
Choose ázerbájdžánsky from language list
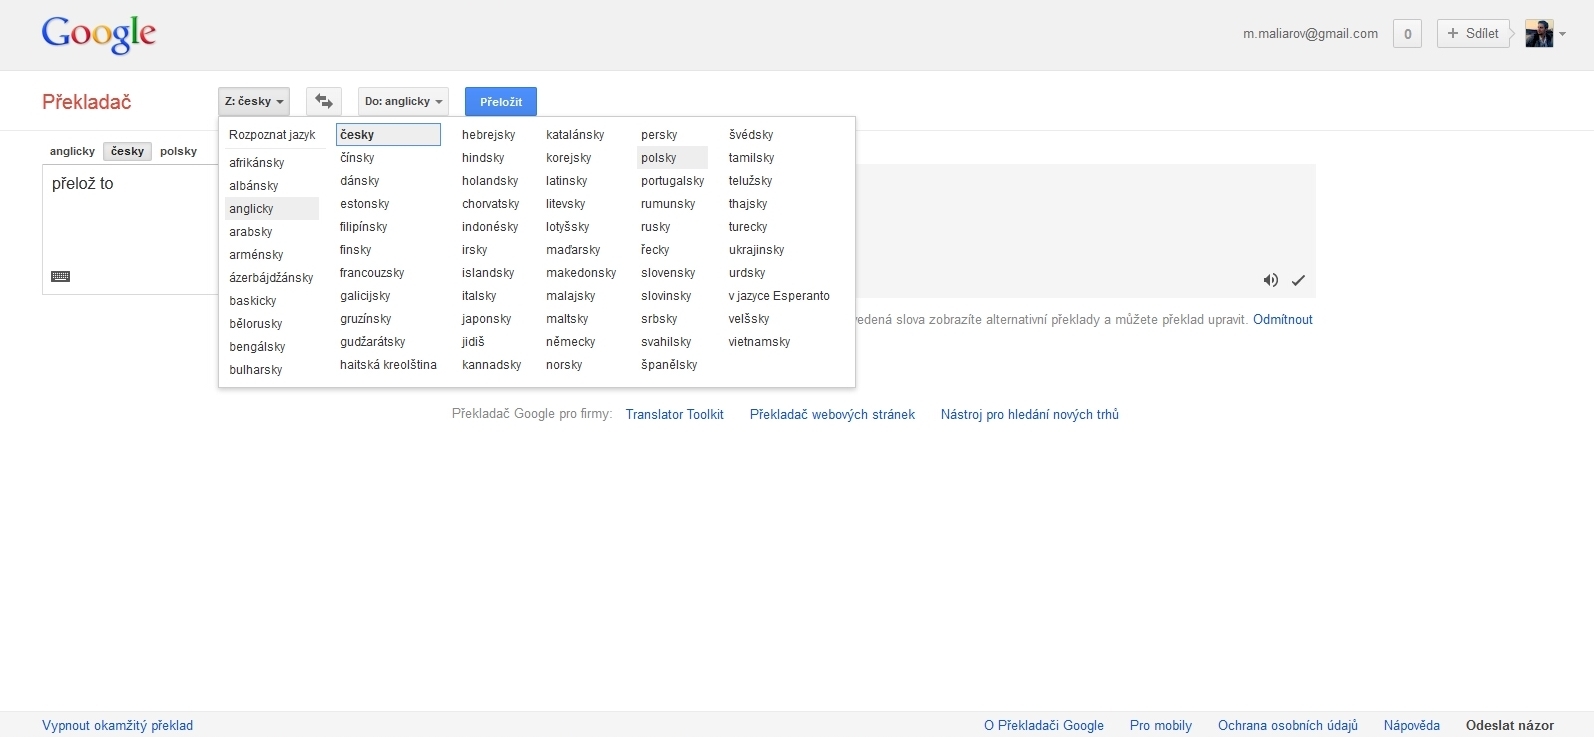[272, 278]
